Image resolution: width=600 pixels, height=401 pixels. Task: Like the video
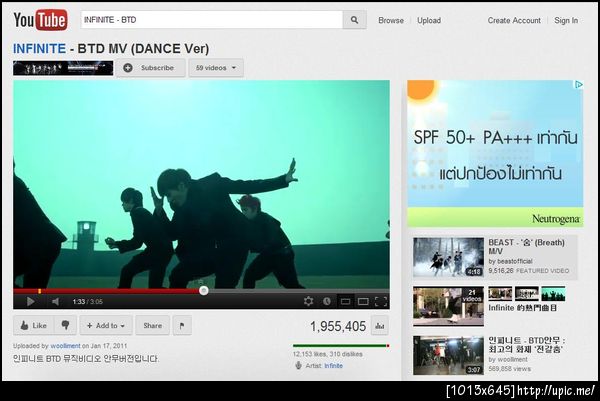pos(34,325)
